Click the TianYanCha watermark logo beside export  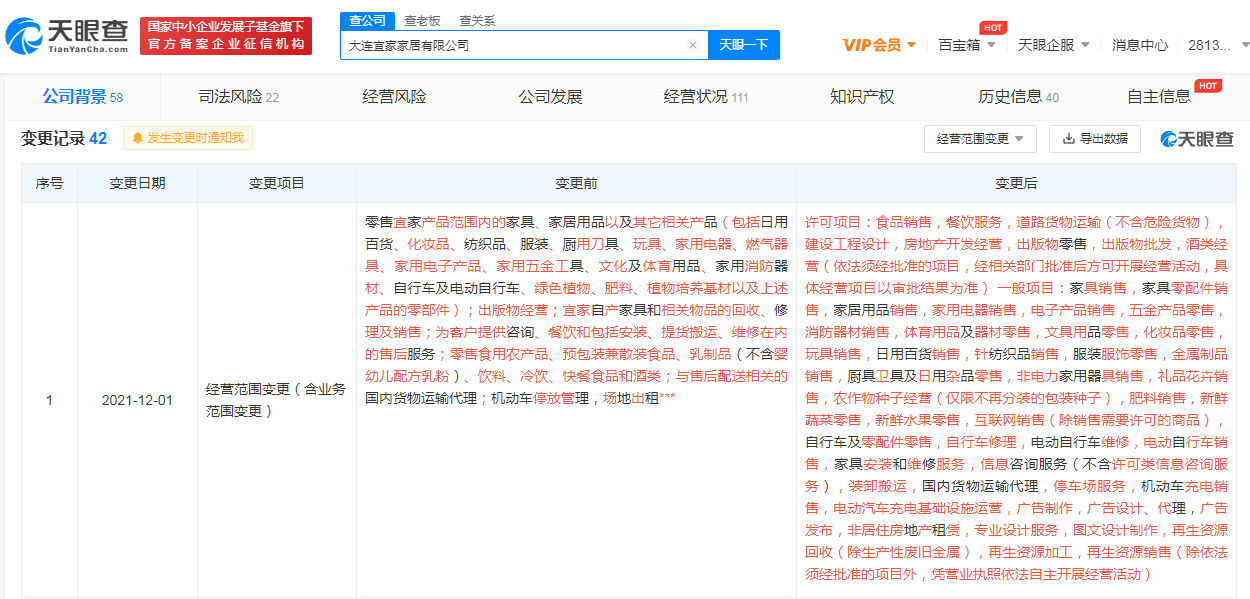click(1197, 139)
